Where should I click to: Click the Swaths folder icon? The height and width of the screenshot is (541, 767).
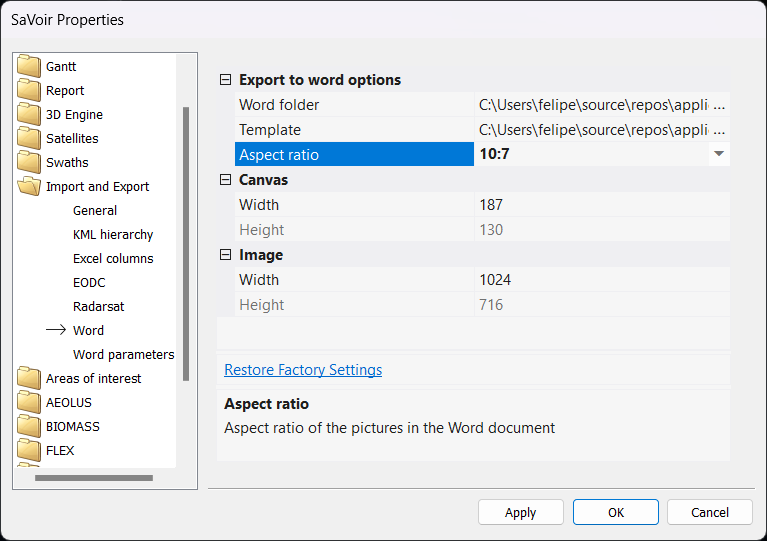29,163
